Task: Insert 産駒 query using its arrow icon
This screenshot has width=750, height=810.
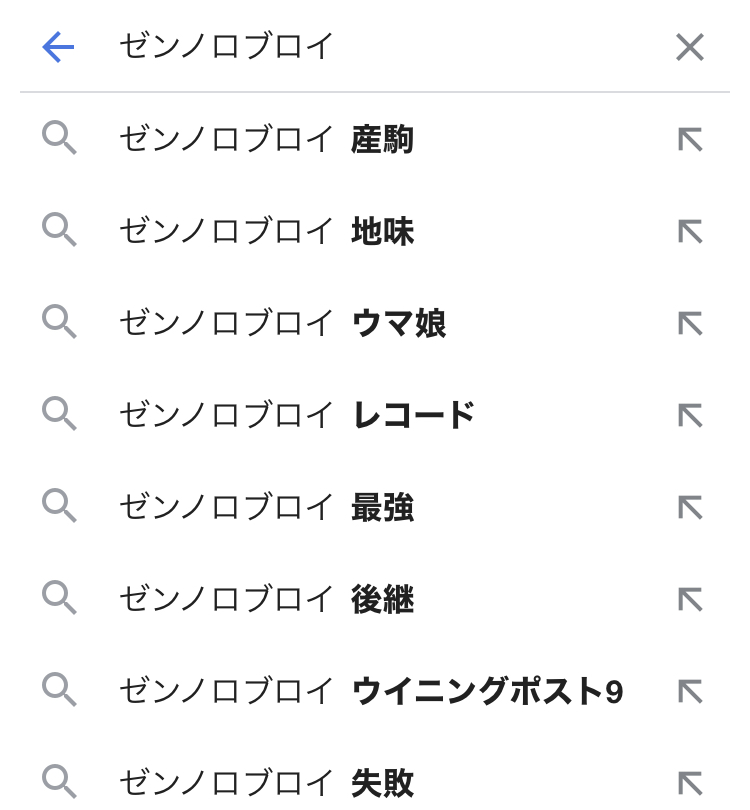Action: point(690,140)
